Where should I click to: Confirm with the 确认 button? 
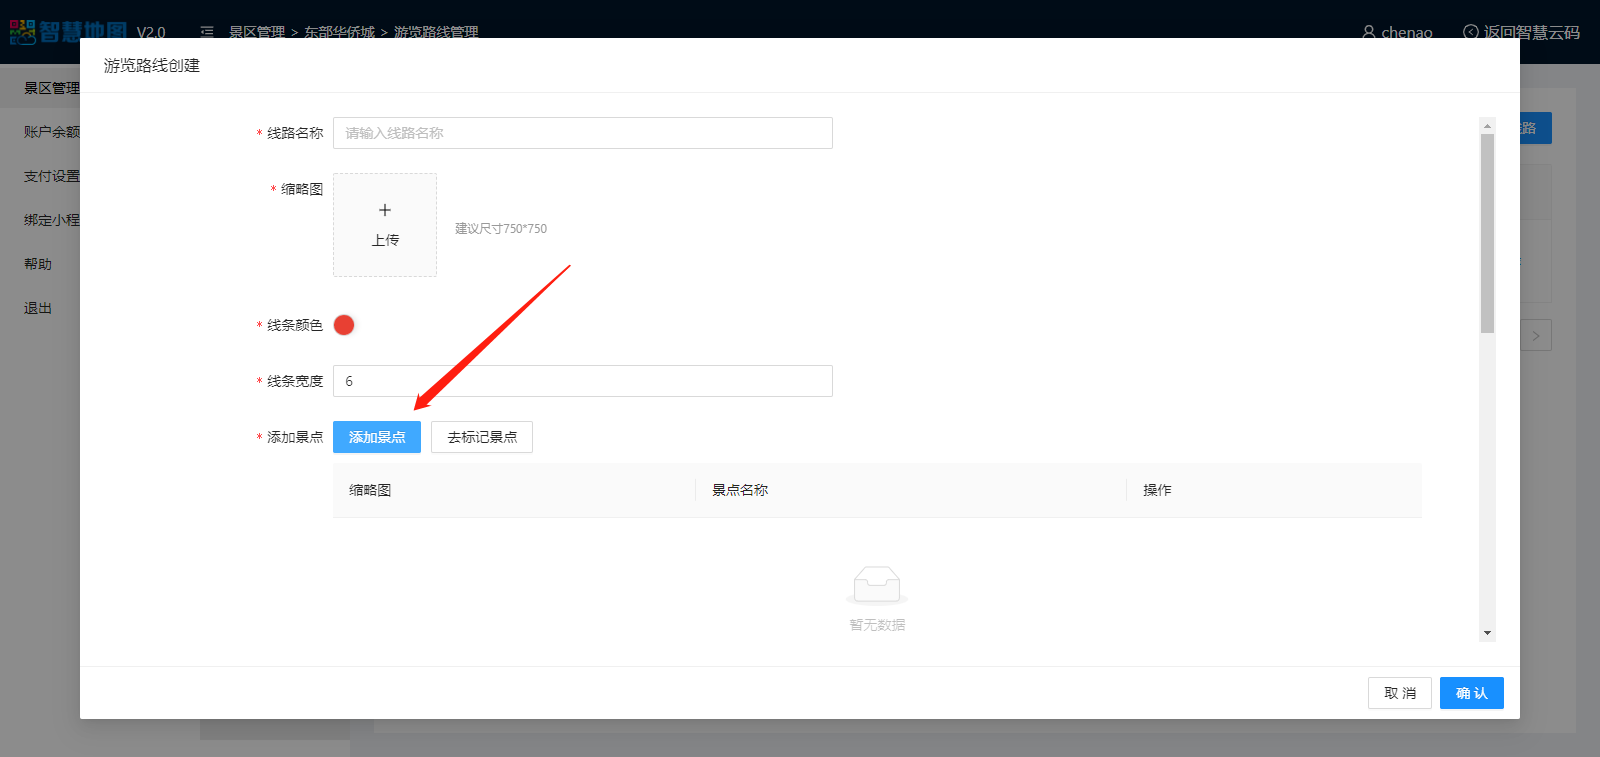[1471, 693]
